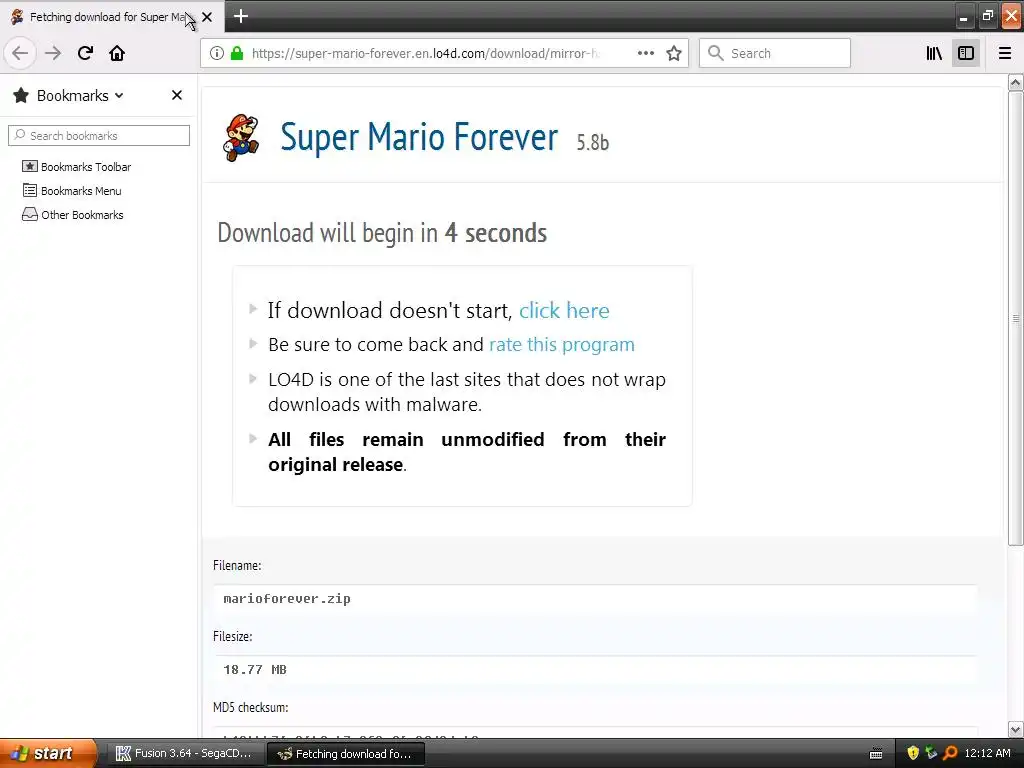Open the Windows start menu
1024x768 pixels.
point(48,753)
